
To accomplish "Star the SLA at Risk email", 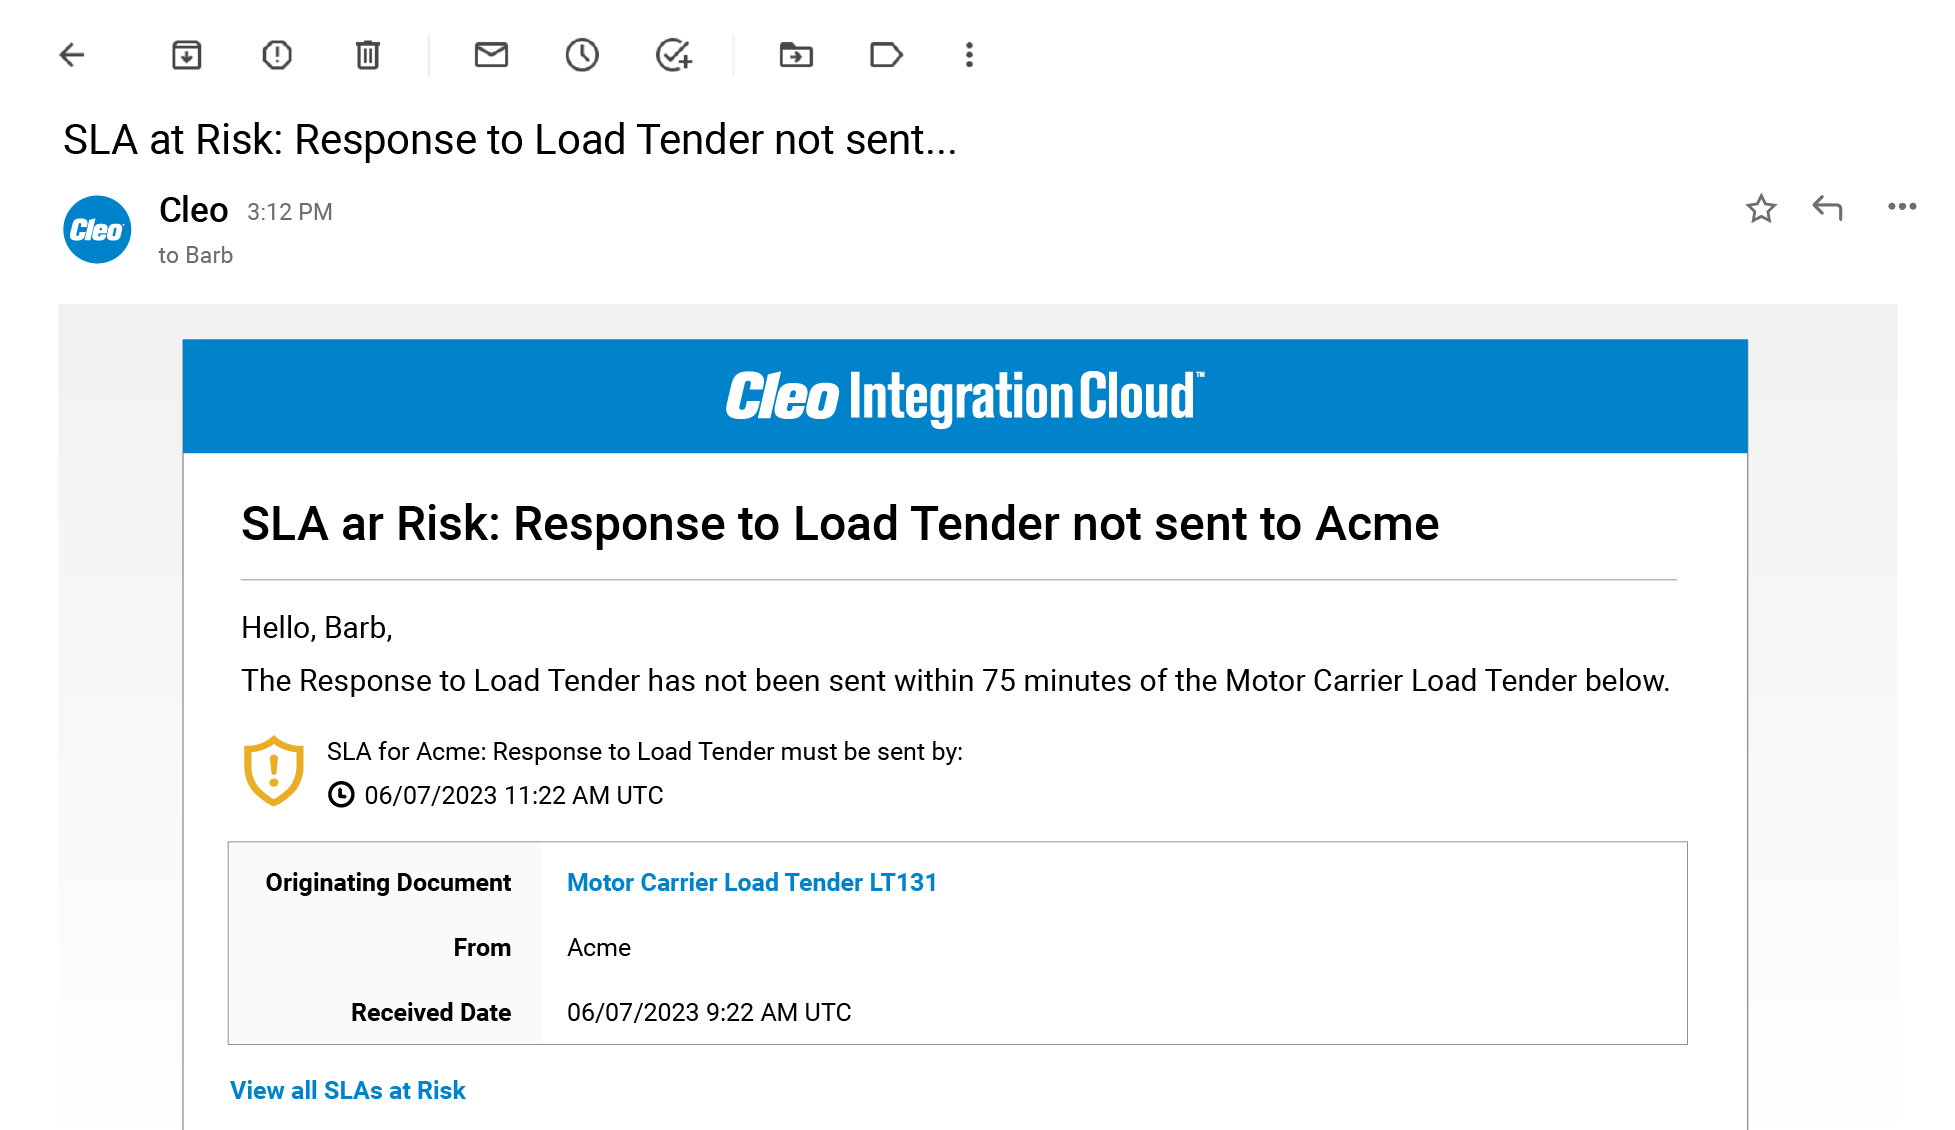I will pos(1761,209).
